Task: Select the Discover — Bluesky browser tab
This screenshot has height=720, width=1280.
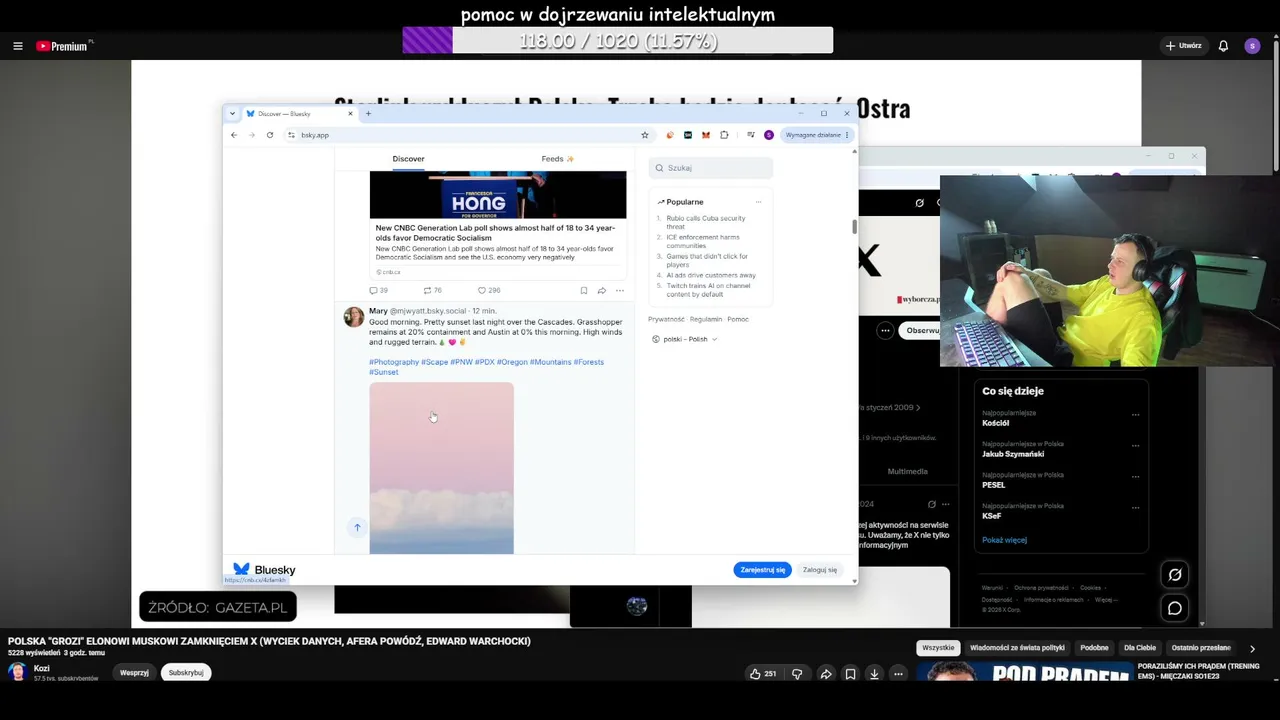Action: [x=299, y=113]
